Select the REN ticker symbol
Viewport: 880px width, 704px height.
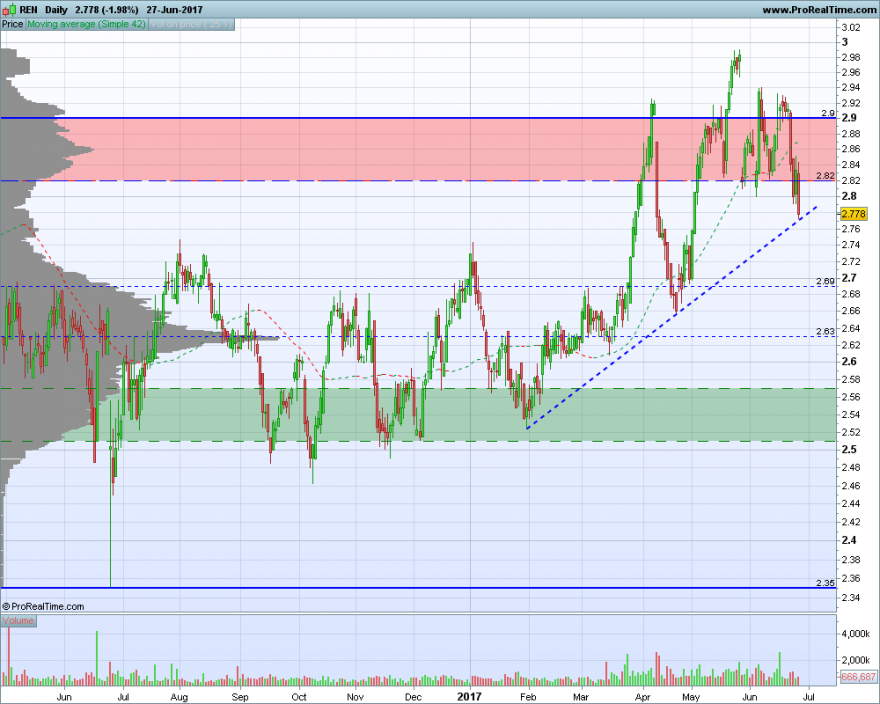coord(28,10)
